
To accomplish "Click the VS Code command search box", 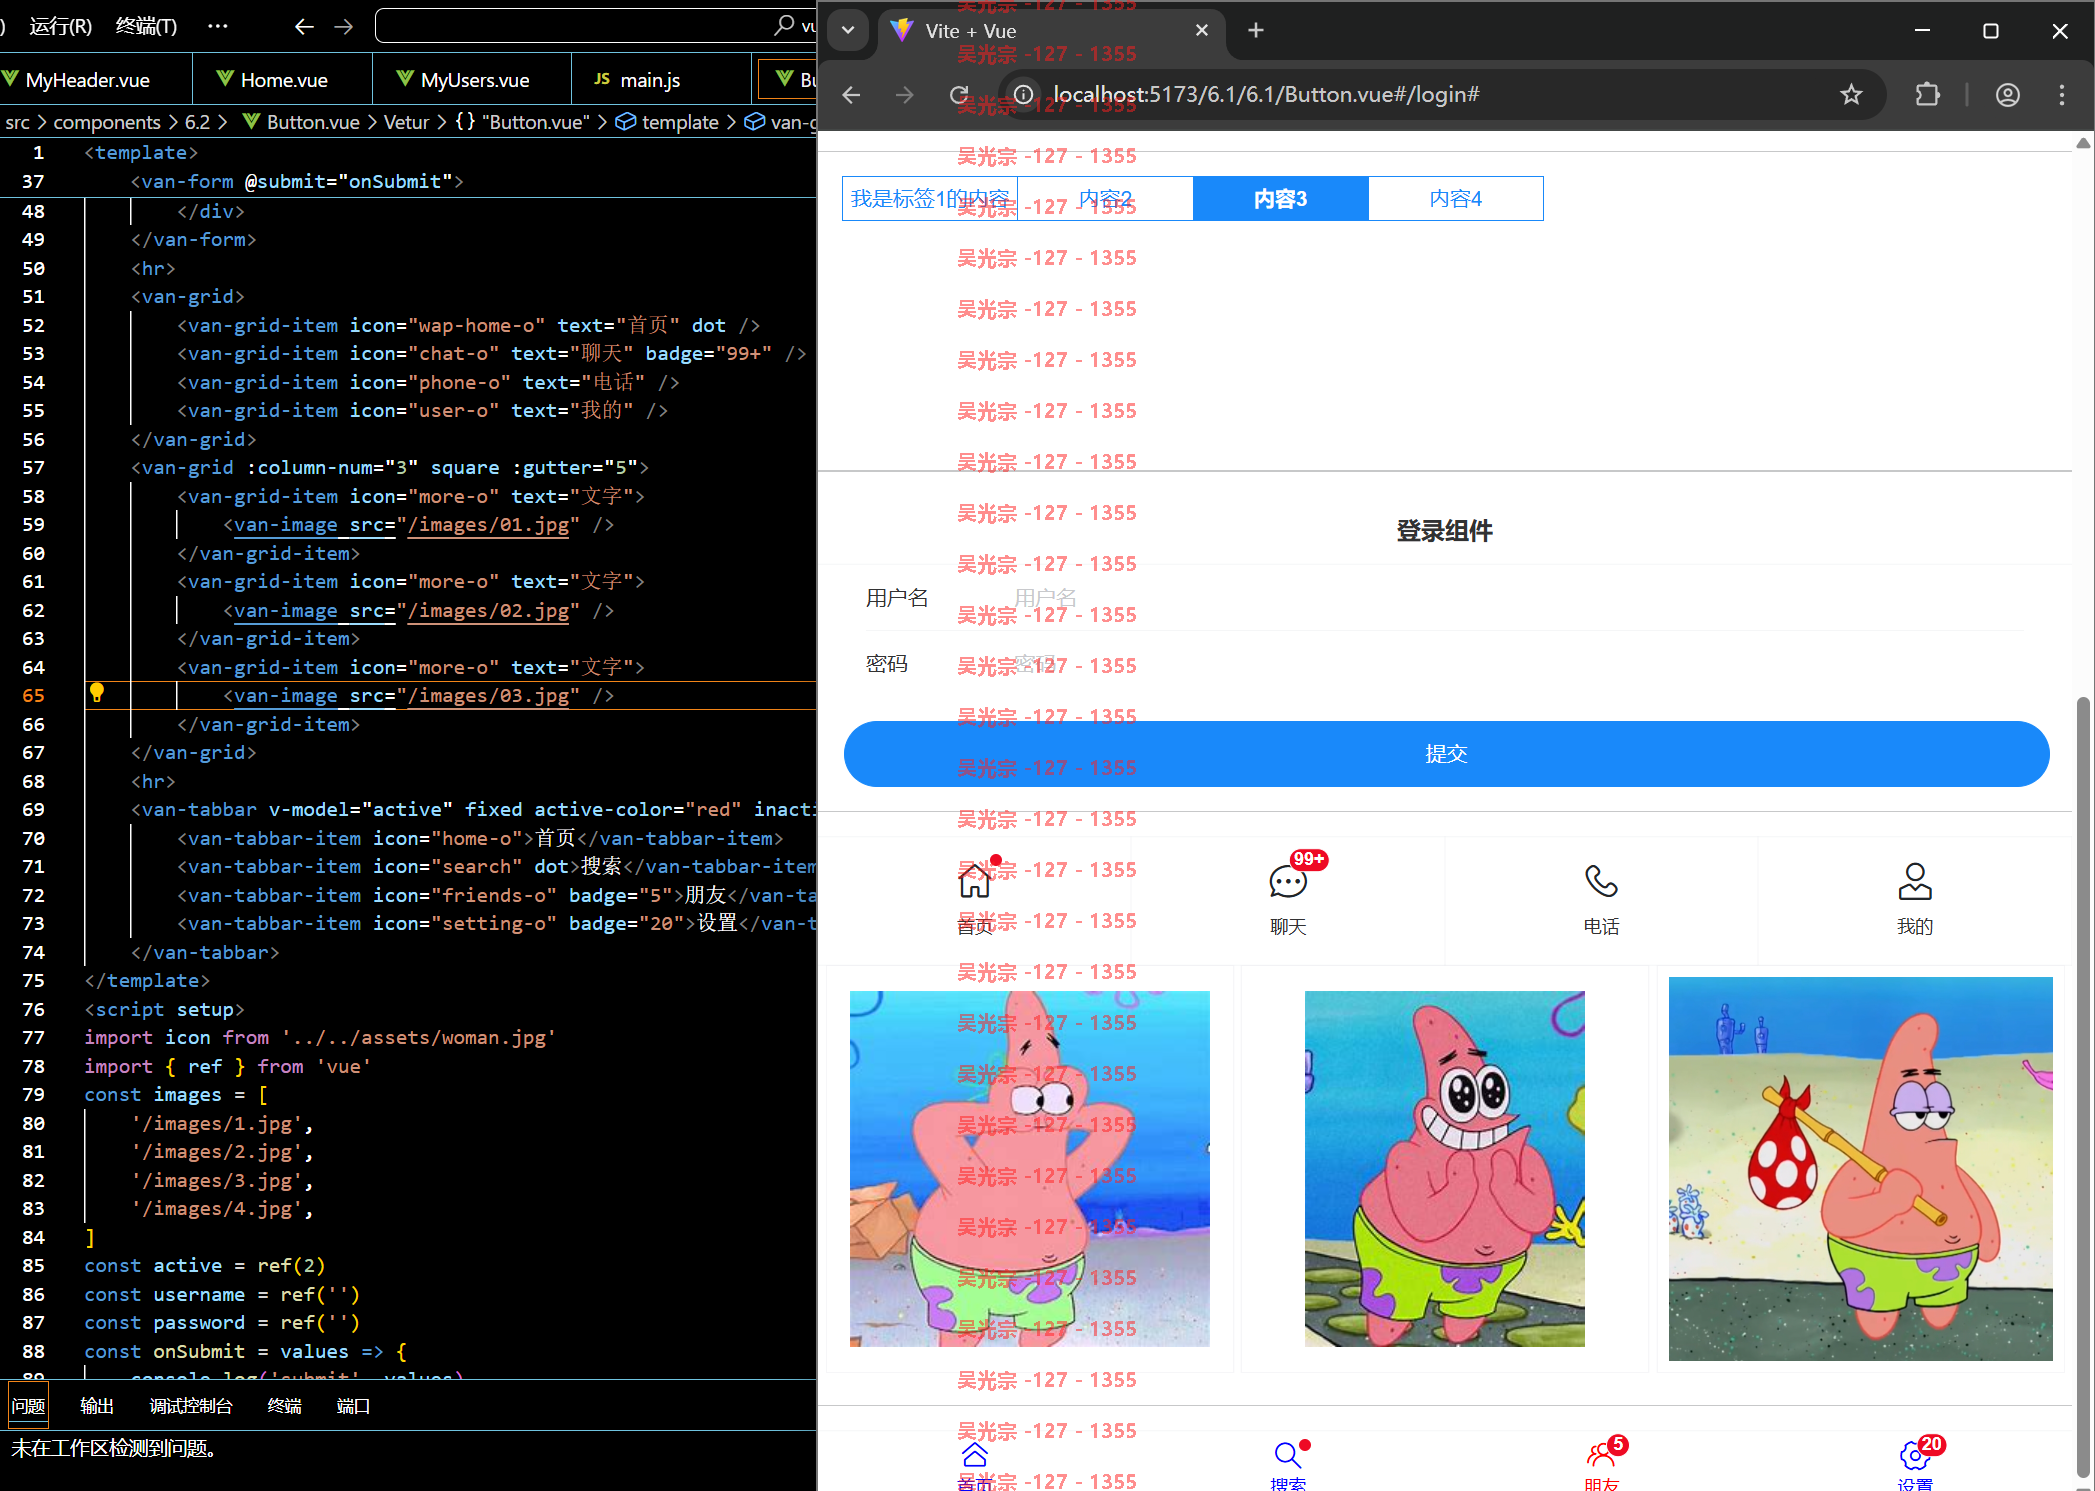I will 596,26.
